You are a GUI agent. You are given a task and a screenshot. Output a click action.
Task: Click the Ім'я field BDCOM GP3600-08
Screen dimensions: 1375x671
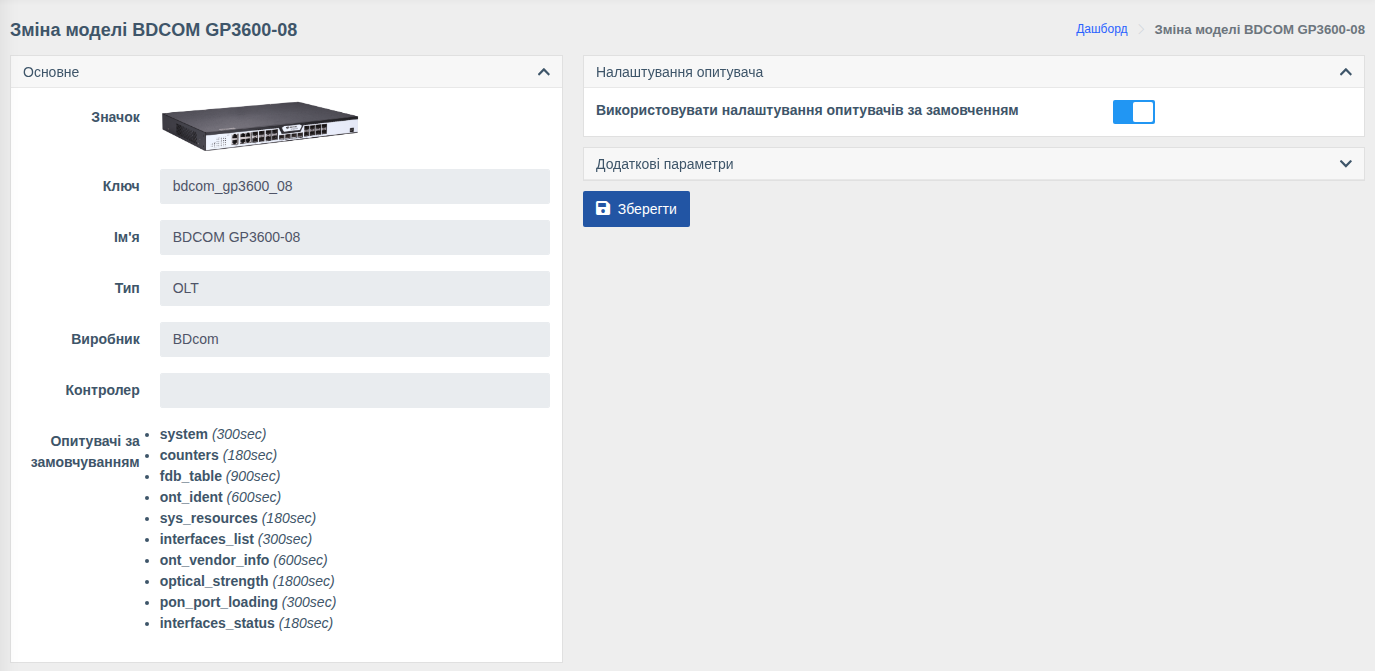pyautogui.click(x=355, y=237)
